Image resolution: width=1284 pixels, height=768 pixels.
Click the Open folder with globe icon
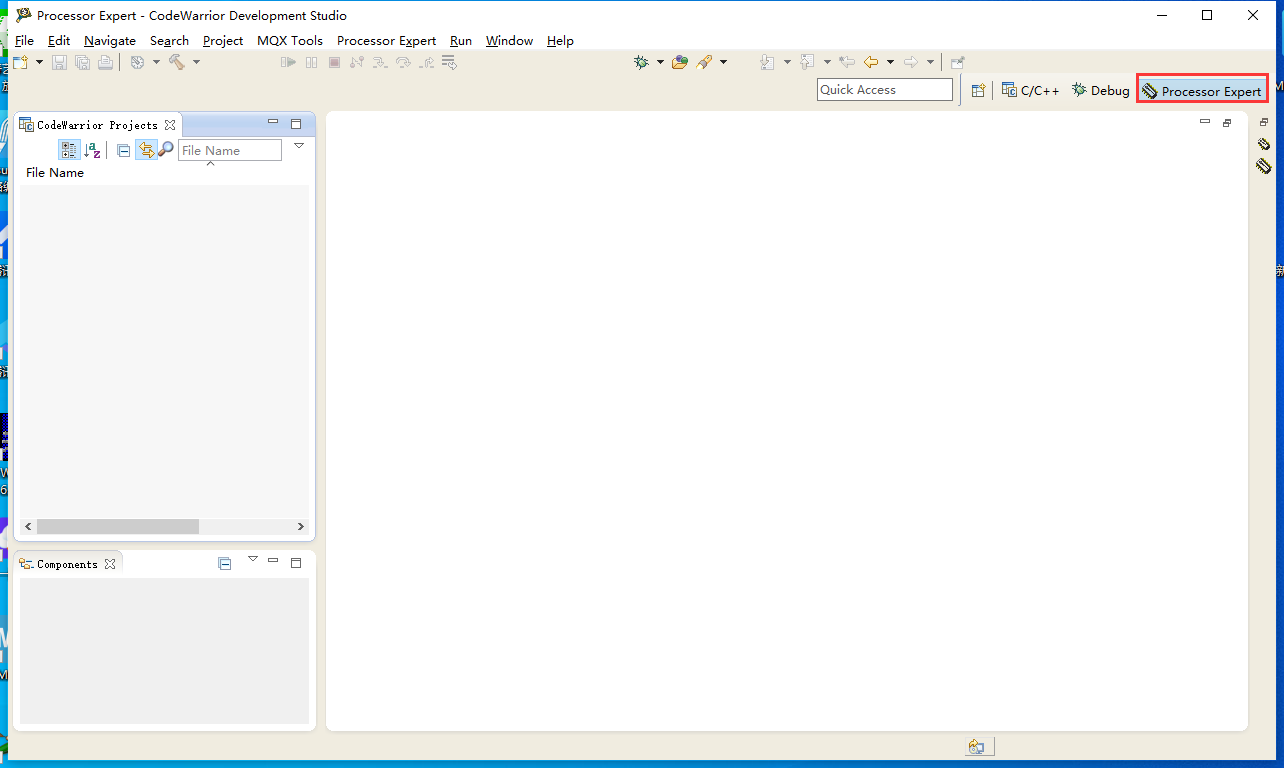click(x=680, y=62)
